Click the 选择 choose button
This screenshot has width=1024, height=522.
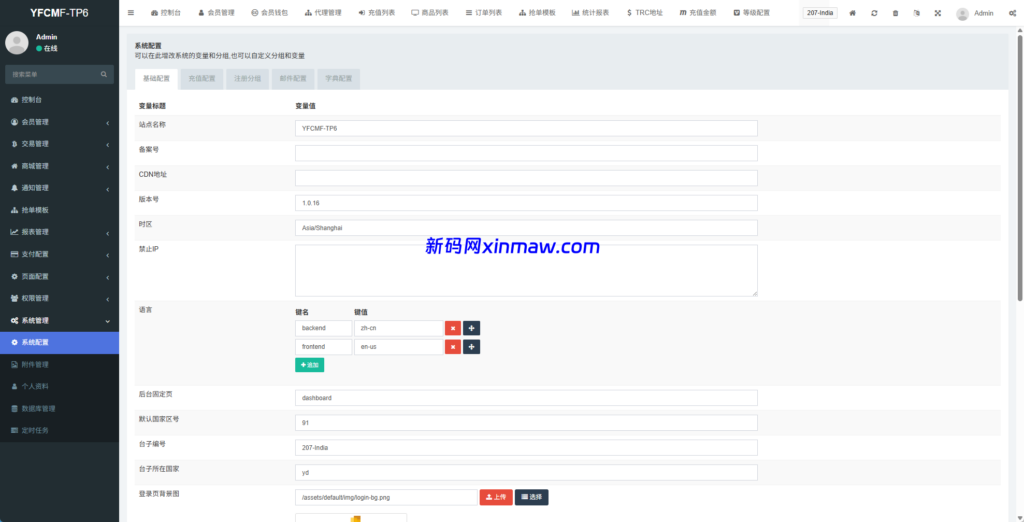(532, 497)
